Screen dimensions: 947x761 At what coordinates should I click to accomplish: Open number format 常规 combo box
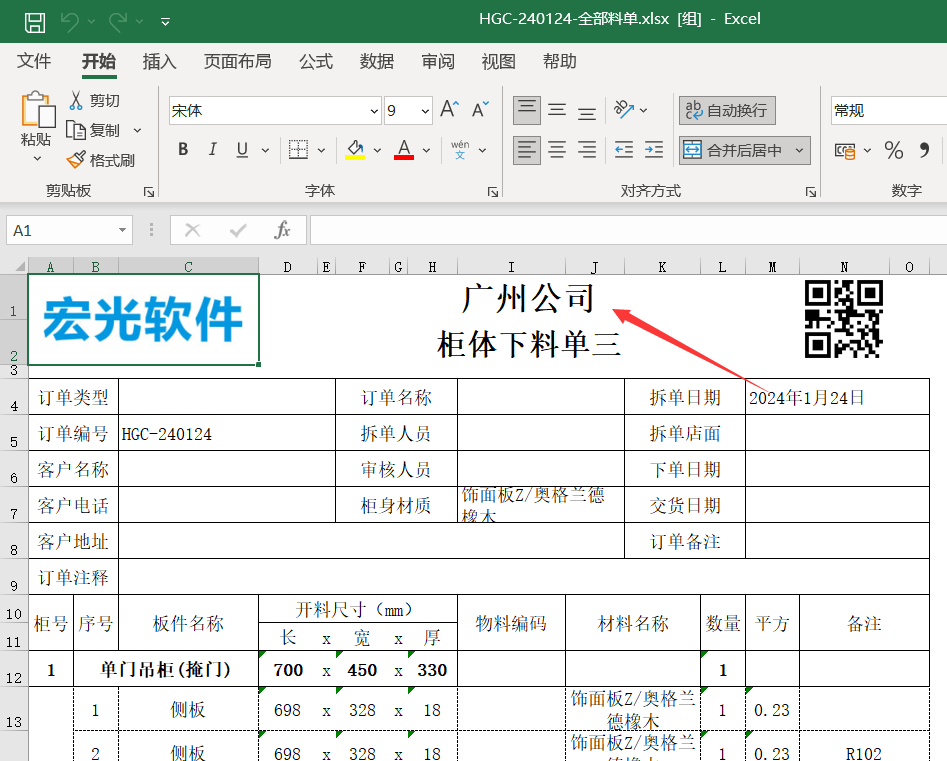pyautogui.click(x=888, y=111)
